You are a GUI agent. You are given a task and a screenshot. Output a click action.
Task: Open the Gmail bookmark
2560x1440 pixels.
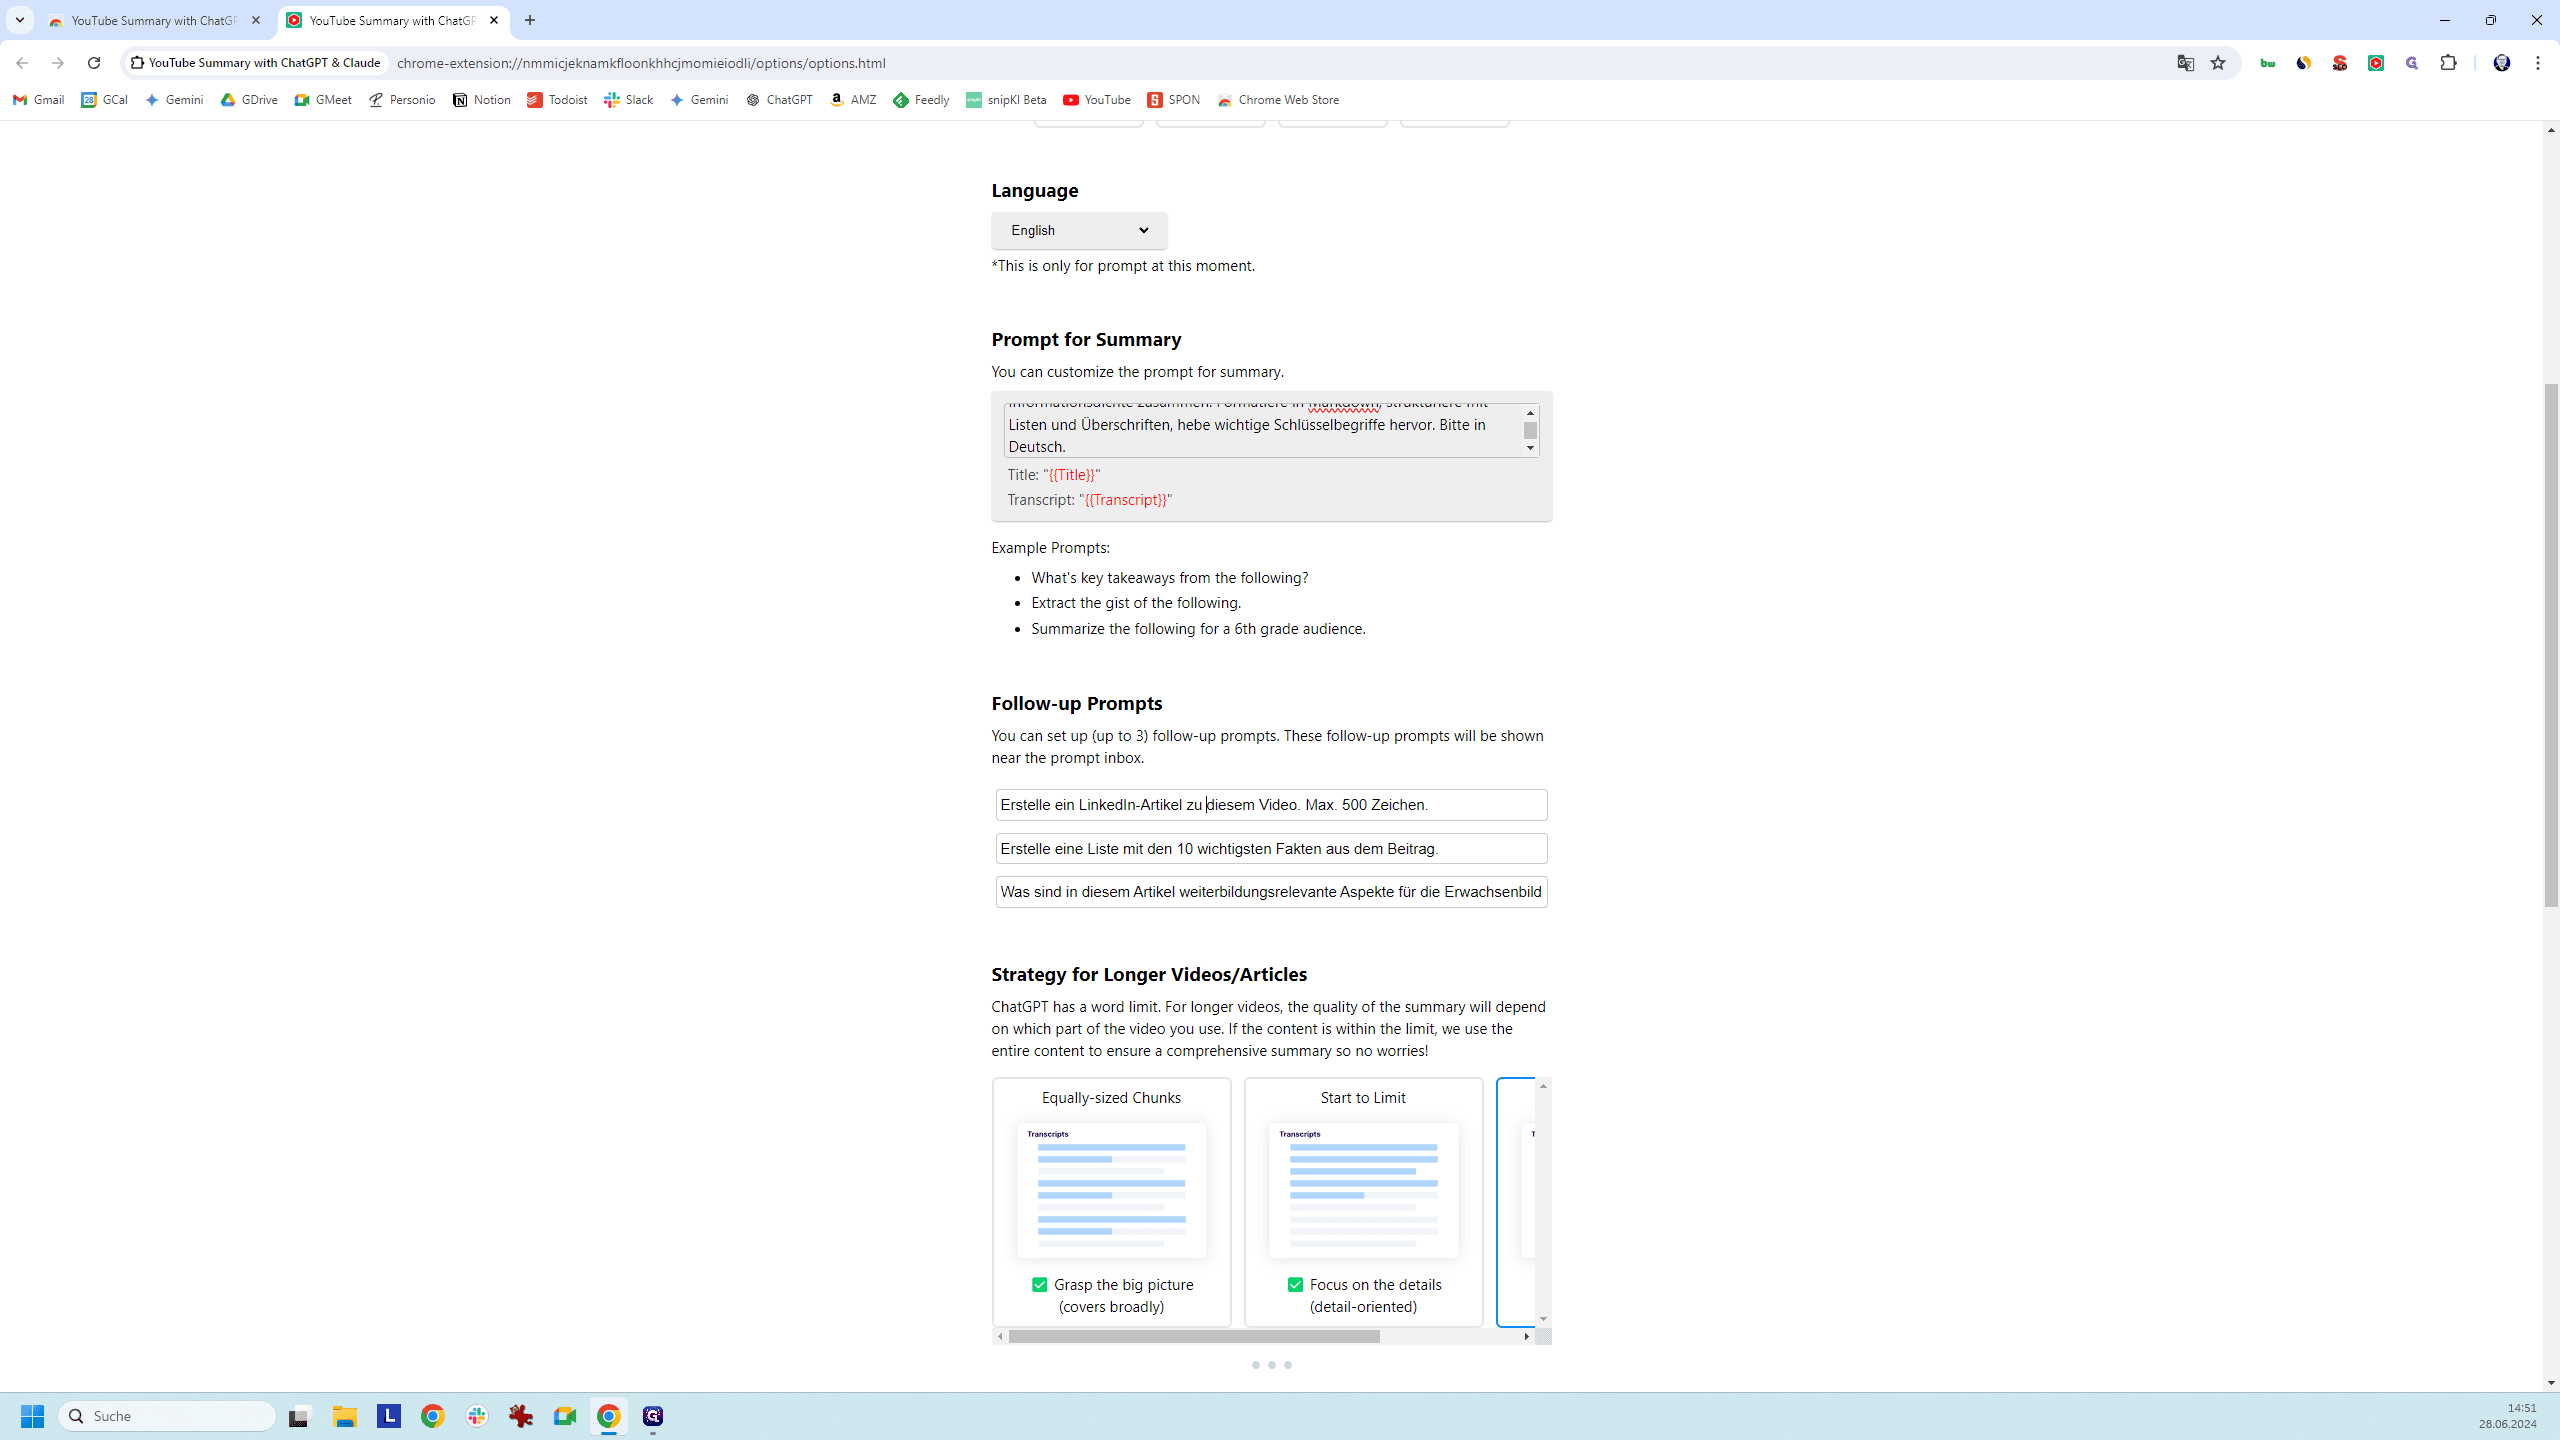(x=39, y=100)
